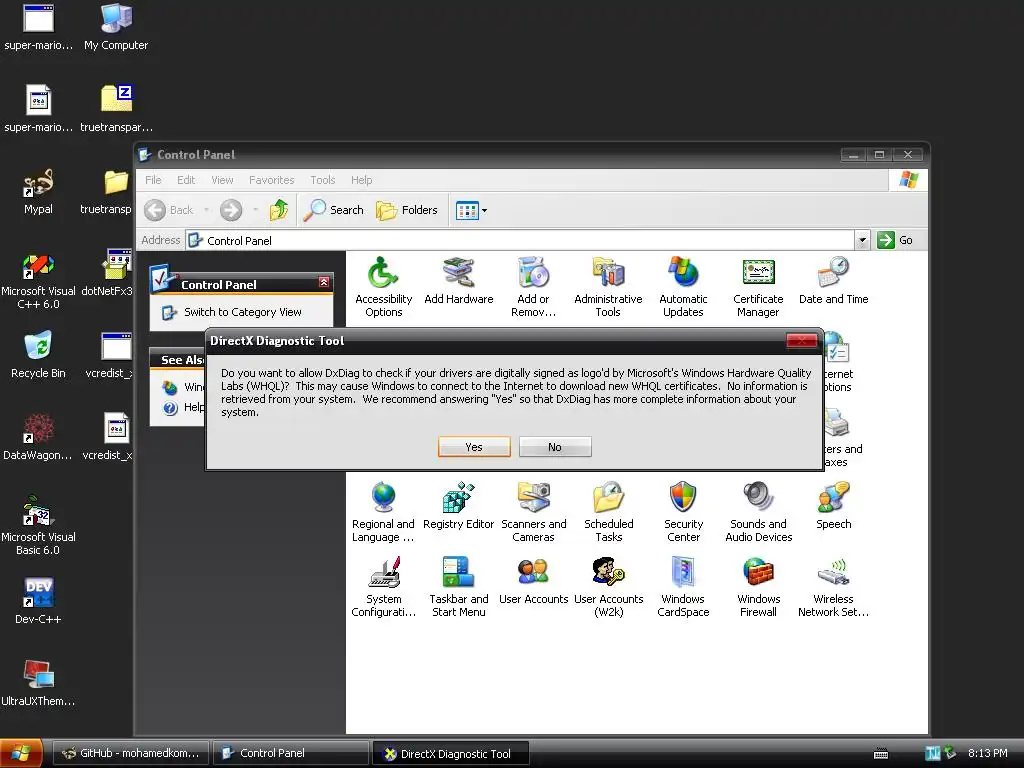Click Yes in the DirectX Diagnostic dialog

point(474,447)
